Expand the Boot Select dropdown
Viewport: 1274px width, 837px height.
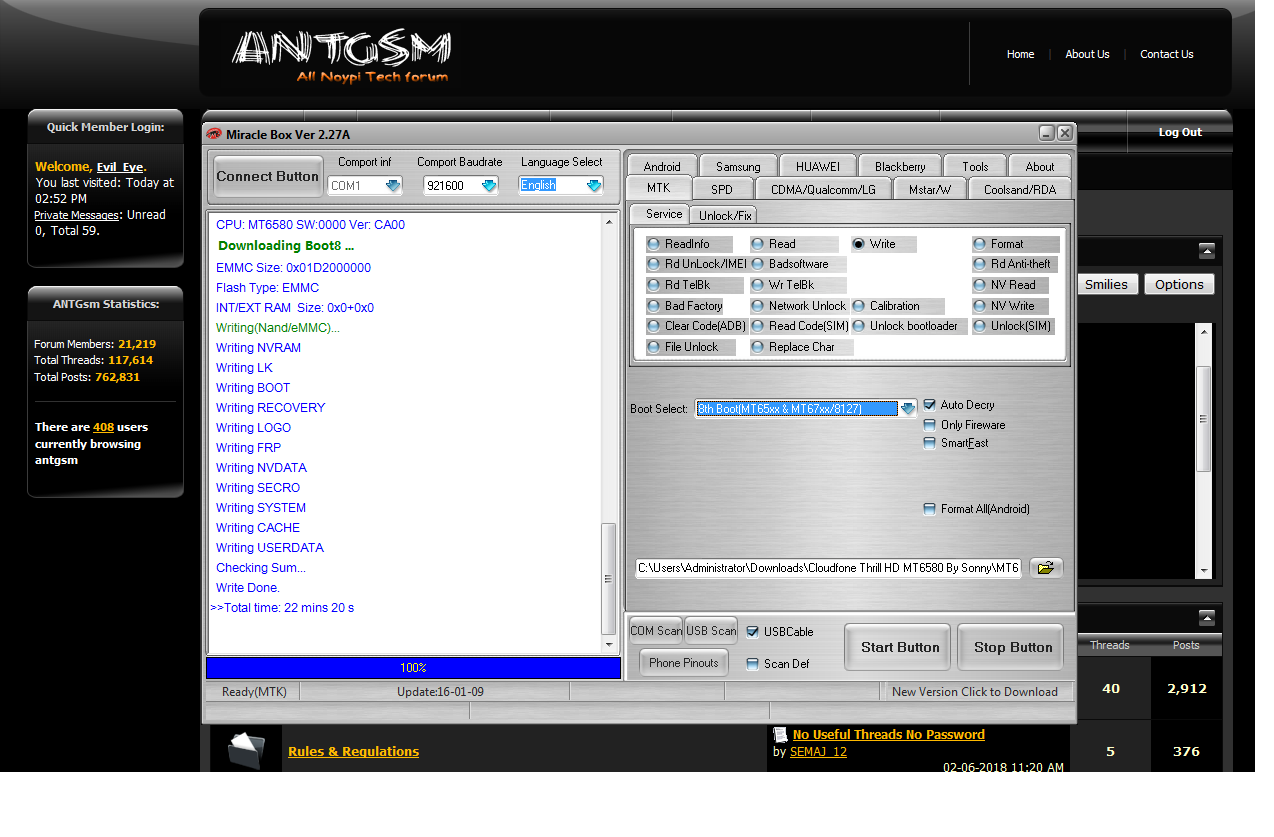[x=907, y=408]
